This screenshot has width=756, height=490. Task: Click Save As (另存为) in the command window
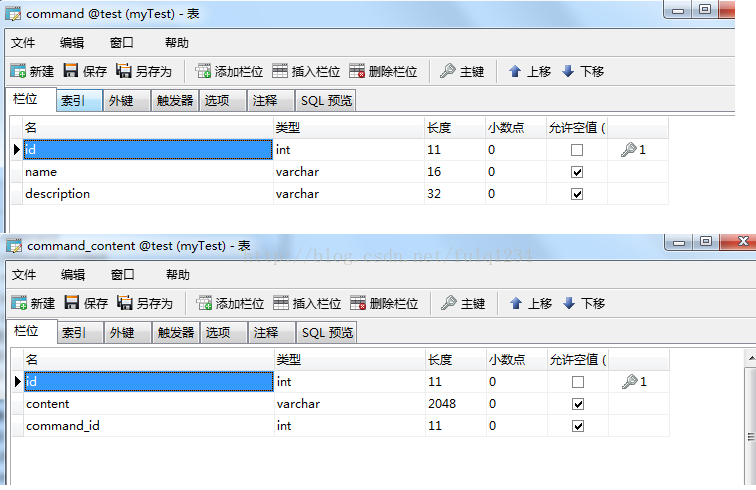(144, 71)
